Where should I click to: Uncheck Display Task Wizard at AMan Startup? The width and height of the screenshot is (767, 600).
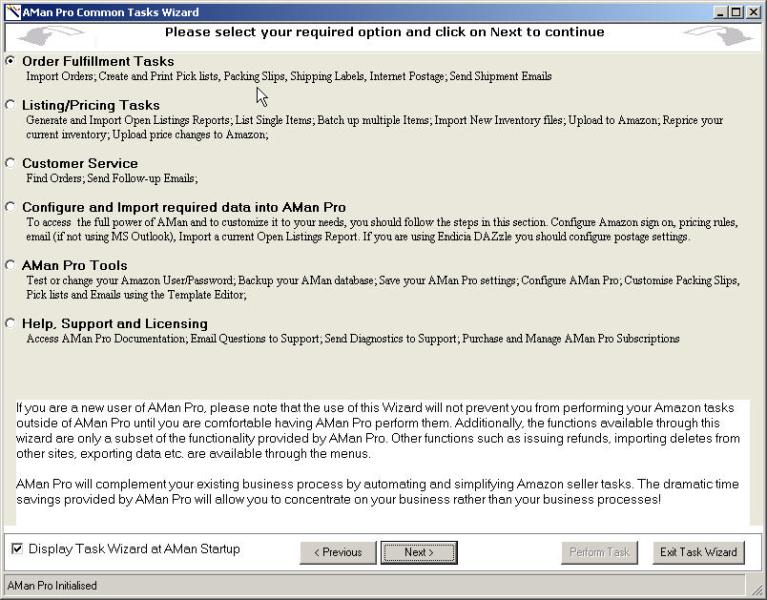17,549
